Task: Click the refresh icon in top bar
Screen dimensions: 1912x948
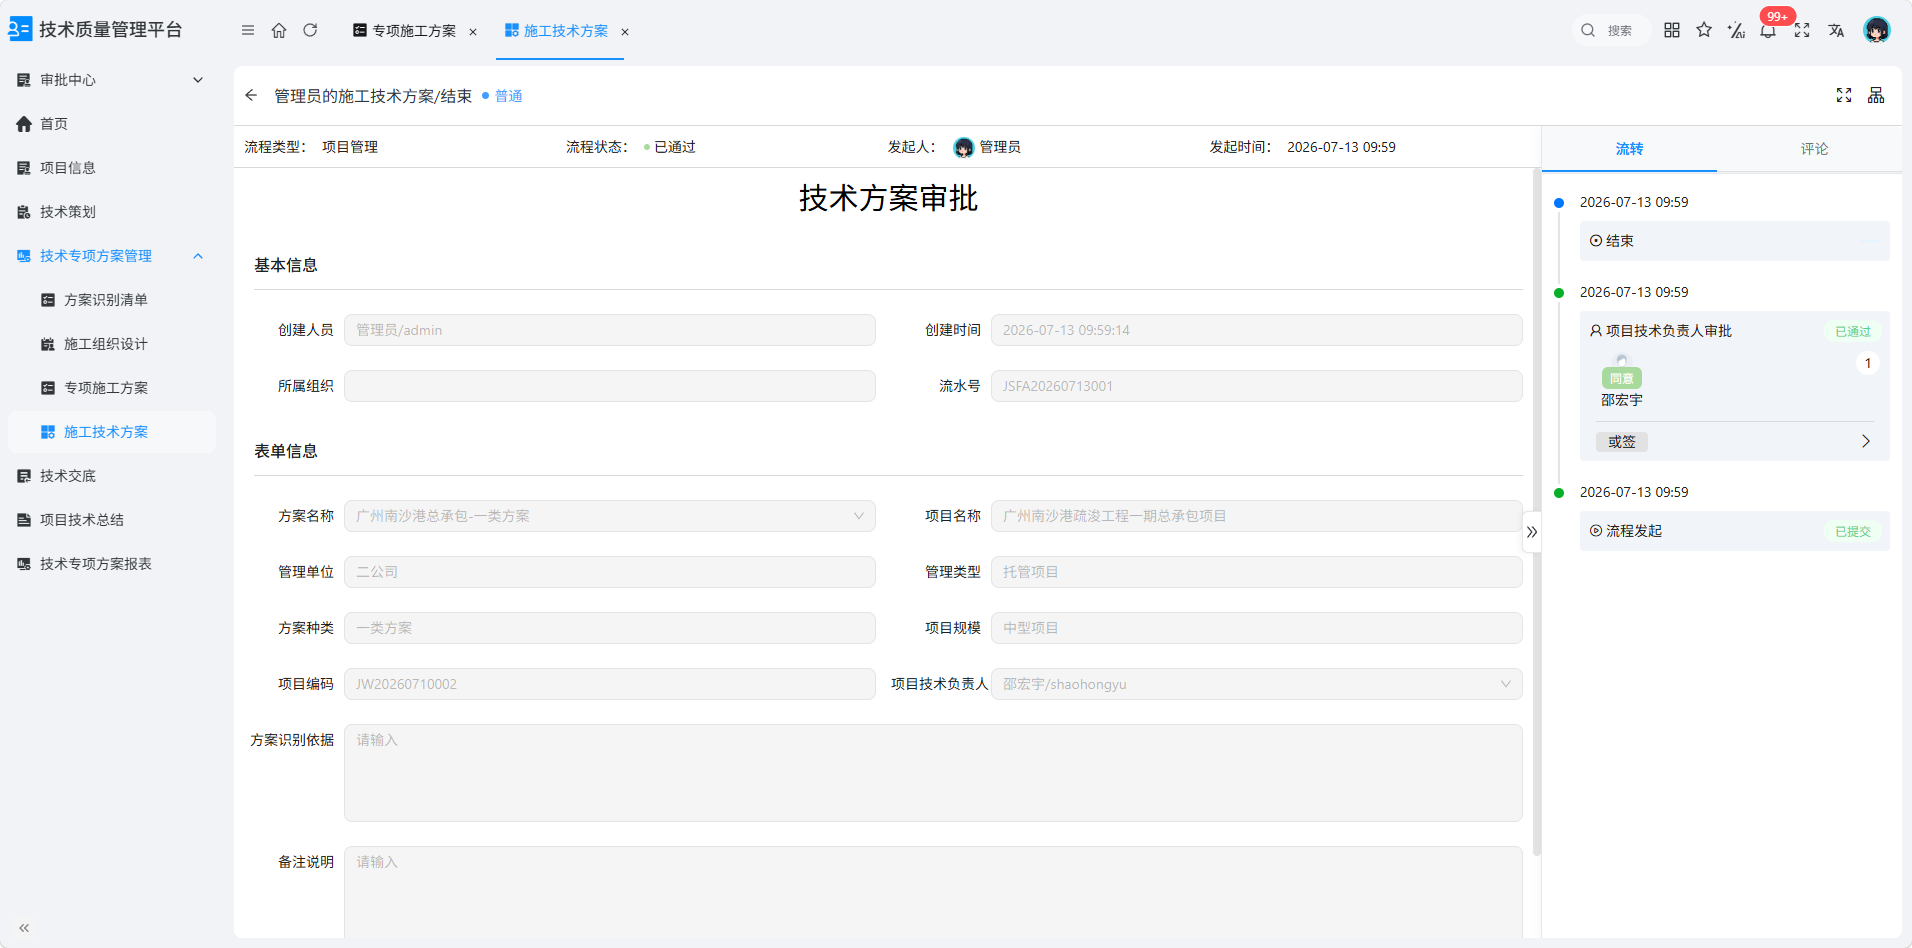Action: point(310,30)
